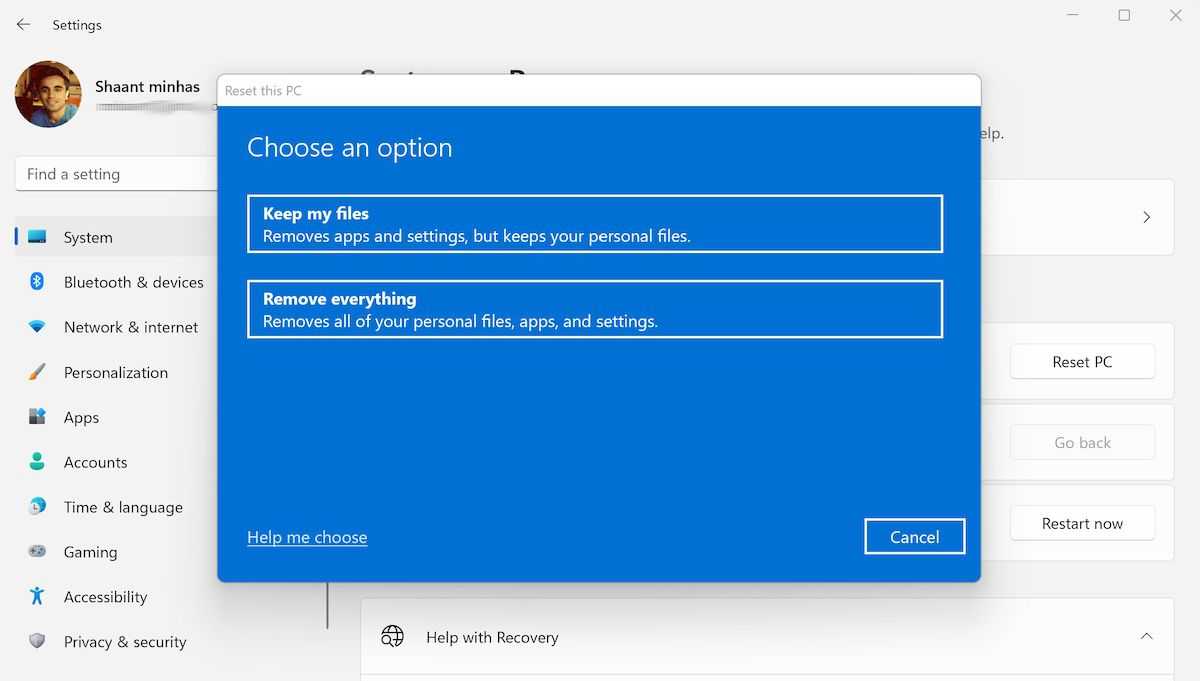Screen dimensions: 1200x681
Task: Expand the top recovery option chevron
Action: 1146,217
